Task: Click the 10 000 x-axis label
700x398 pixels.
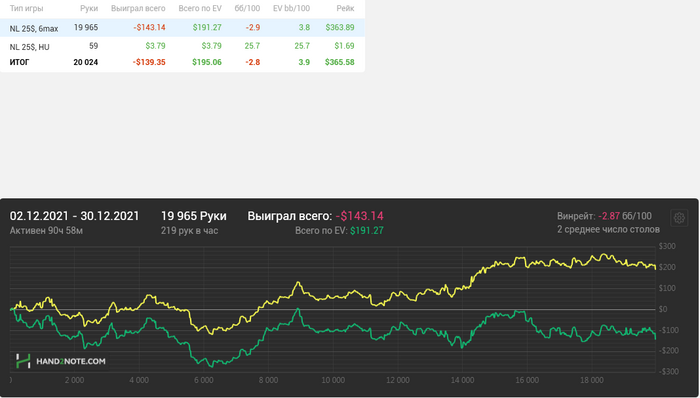Action: pos(333,381)
